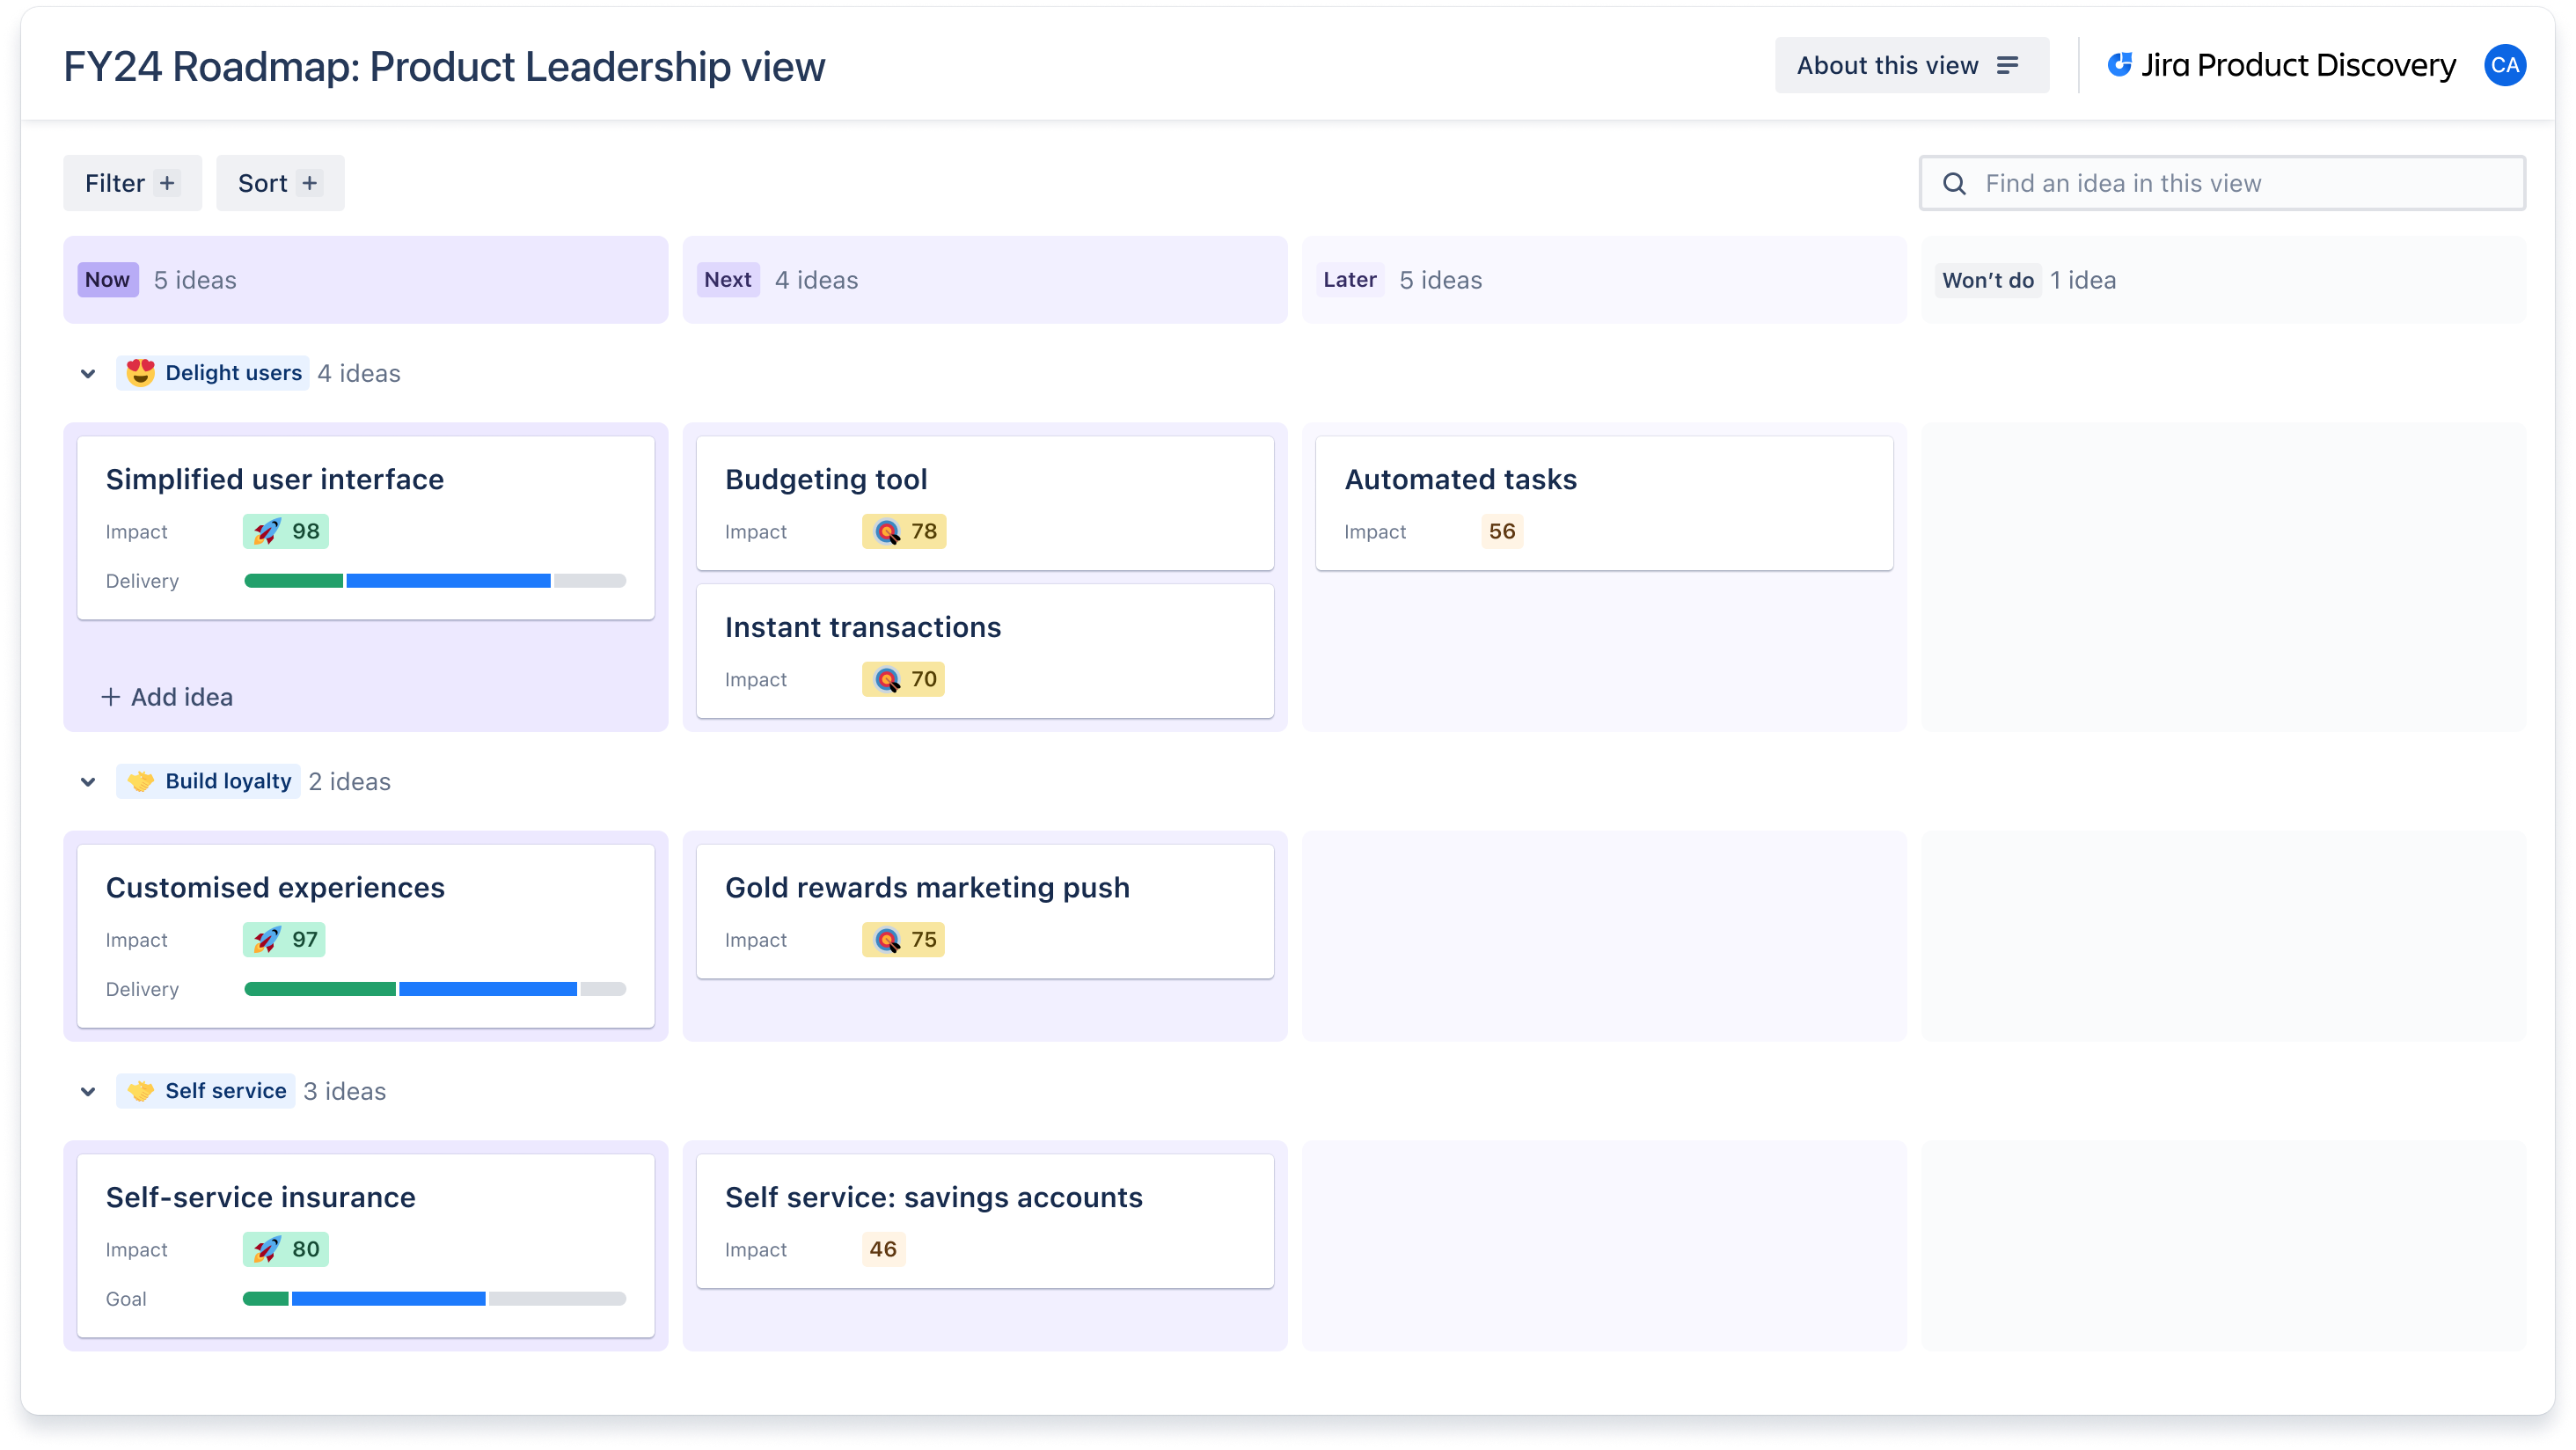This screenshot has width=2576, height=1450.
Task: Click target icon on Budgeting tool impact
Action: coord(887,531)
